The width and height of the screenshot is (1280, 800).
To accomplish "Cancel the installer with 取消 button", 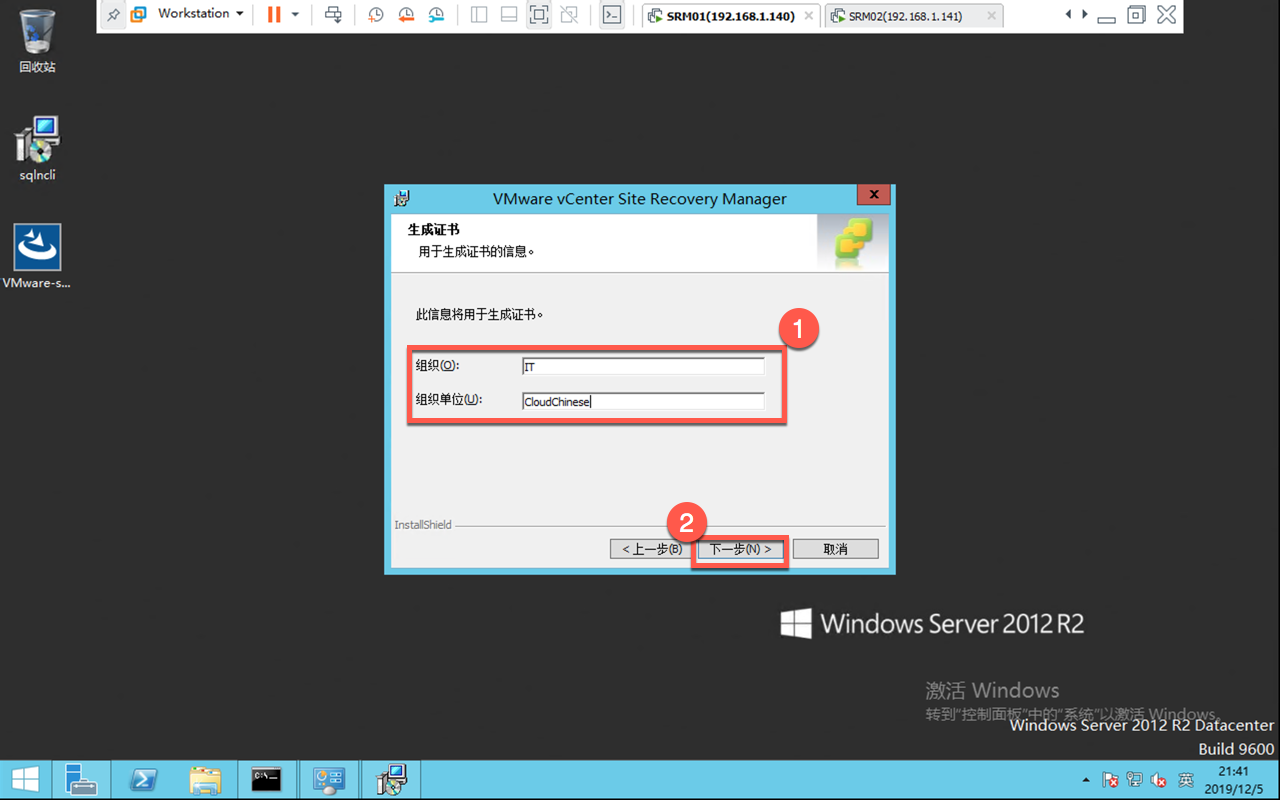I will coord(836,549).
